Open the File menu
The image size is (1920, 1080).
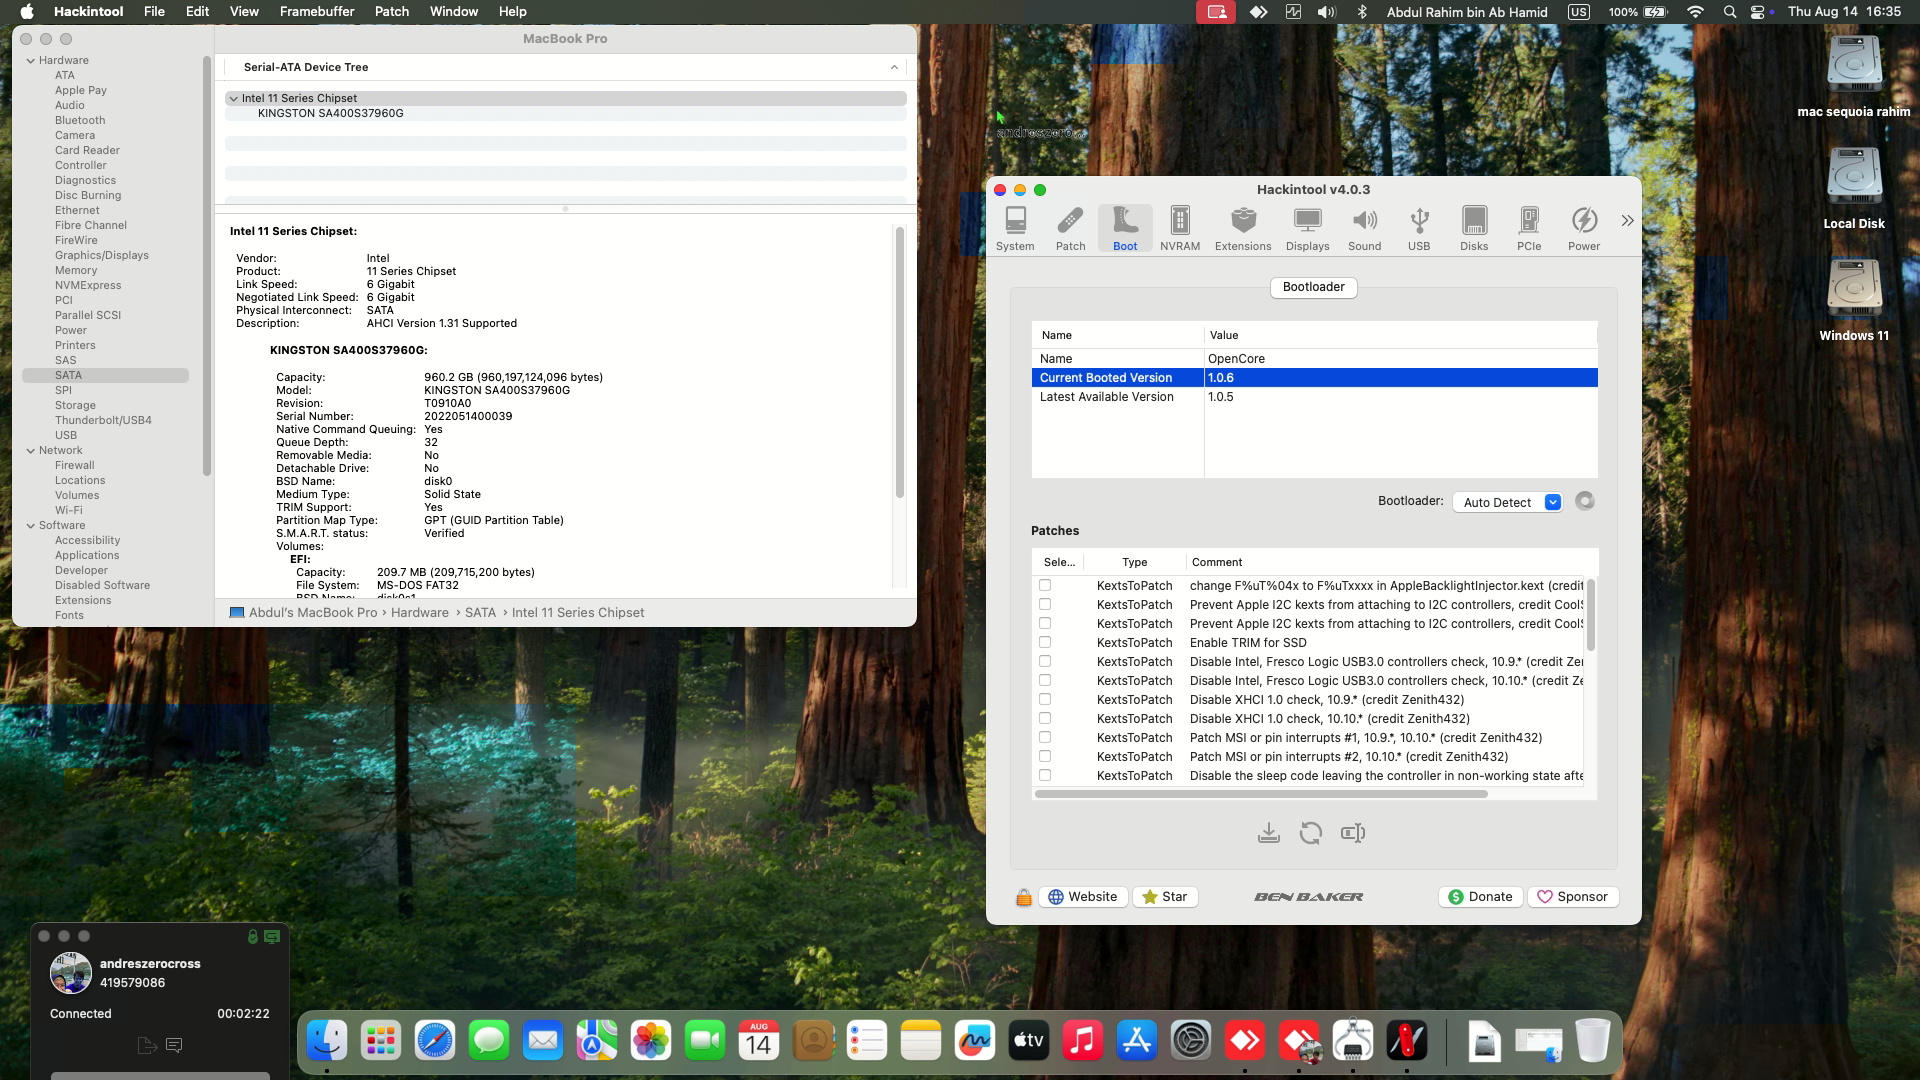[154, 12]
